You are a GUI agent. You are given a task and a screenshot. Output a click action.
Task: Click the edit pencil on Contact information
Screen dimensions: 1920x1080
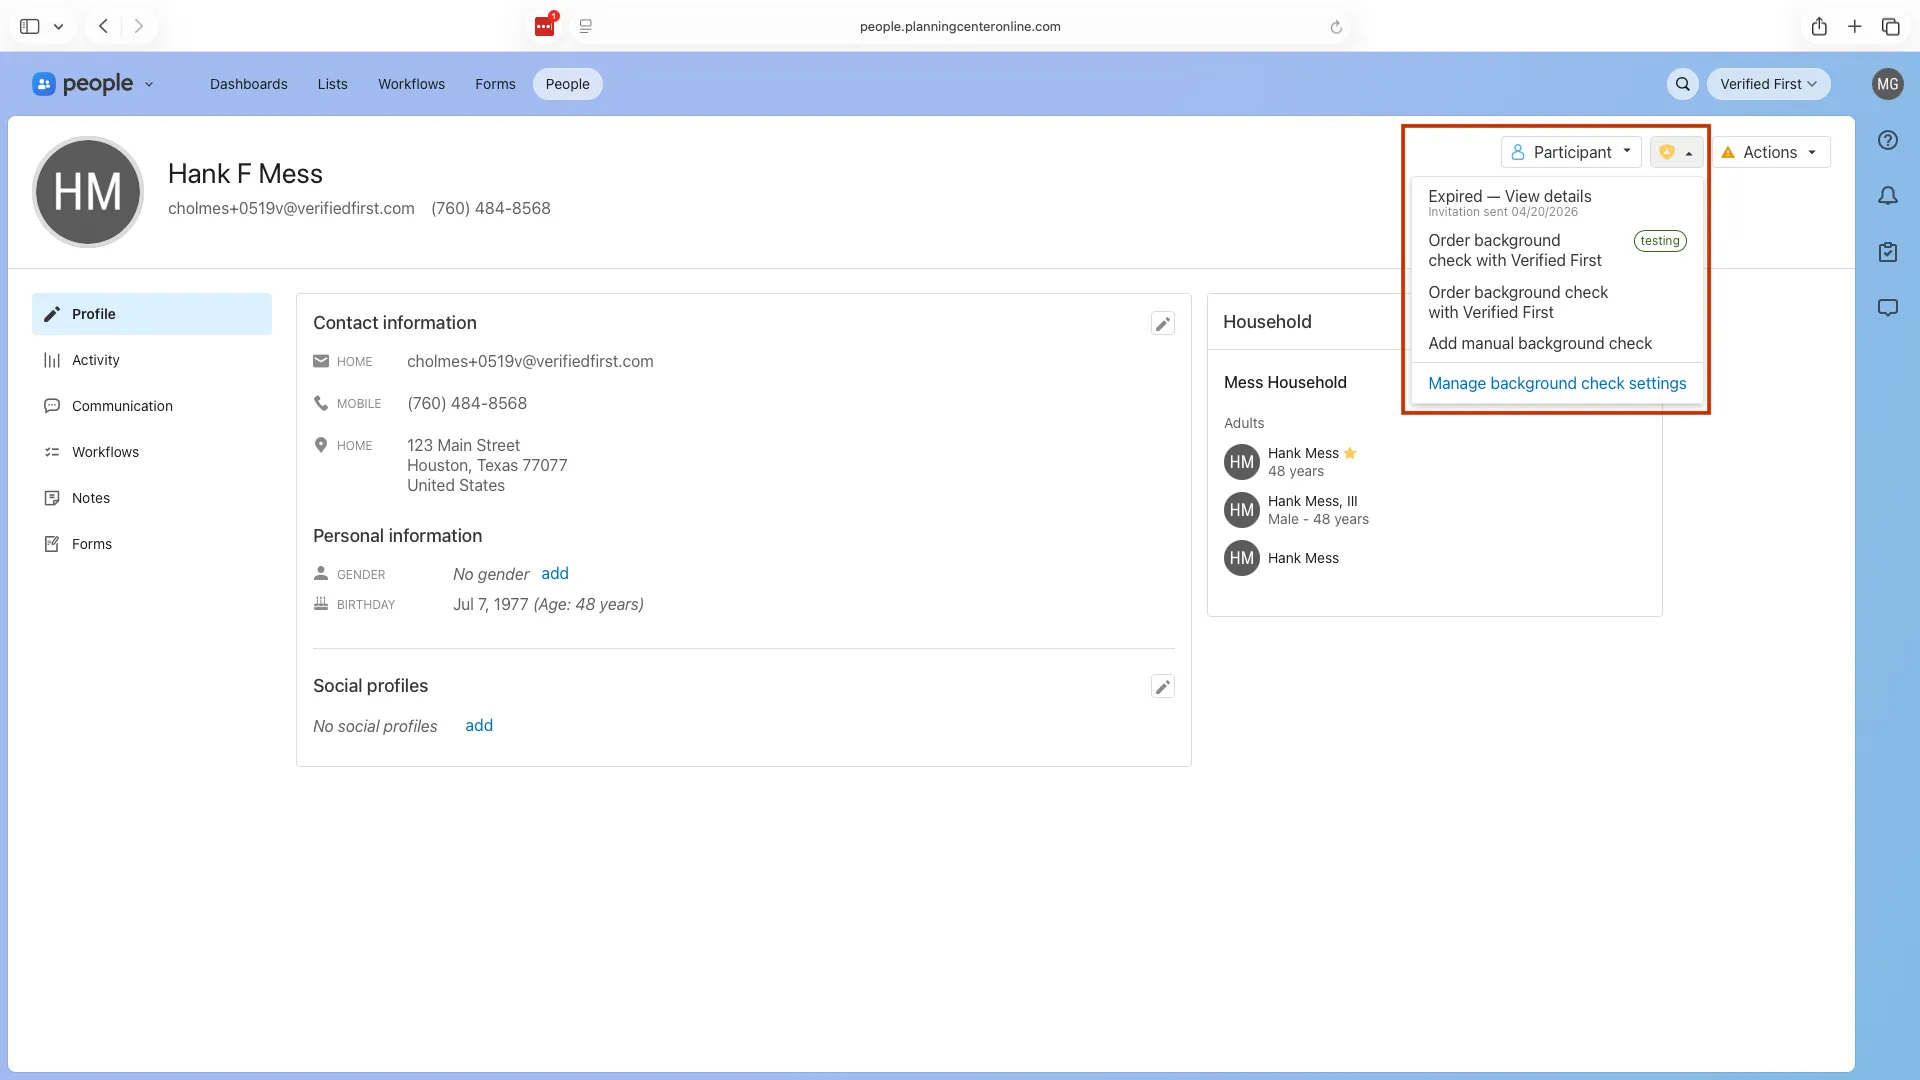point(1163,323)
